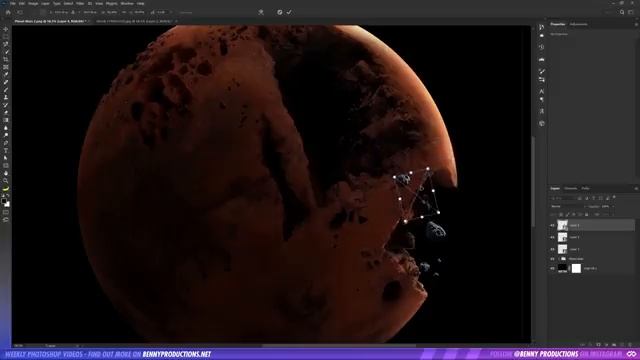This screenshot has height=360, width=640.
Task: Select the Brush tool
Action: click(6, 90)
